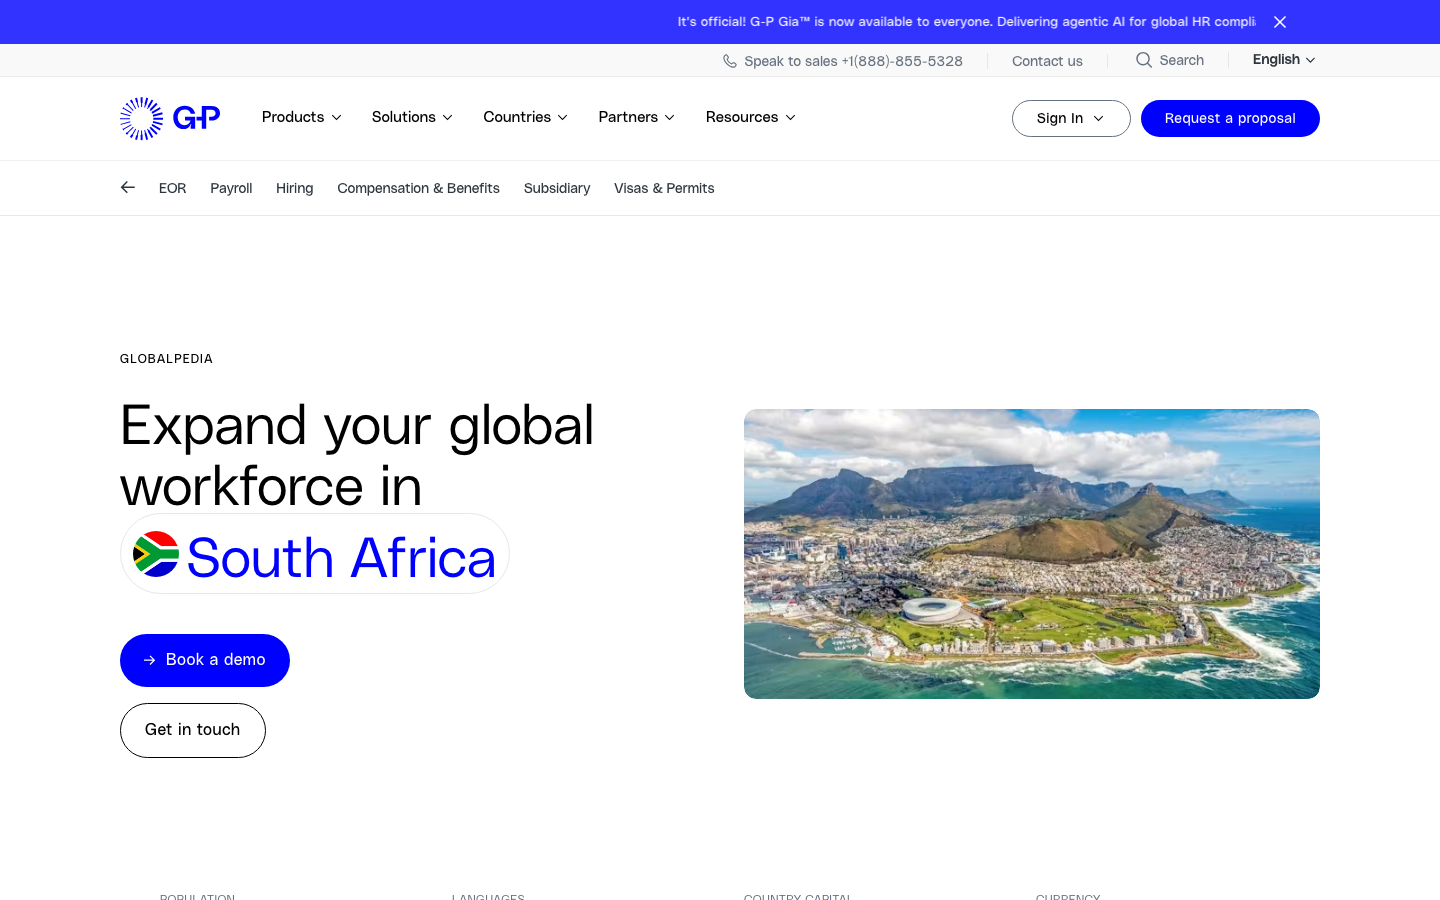Click the South Africa flag icon
Image resolution: width=1440 pixels, height=900 pixels.
[156, 554]
